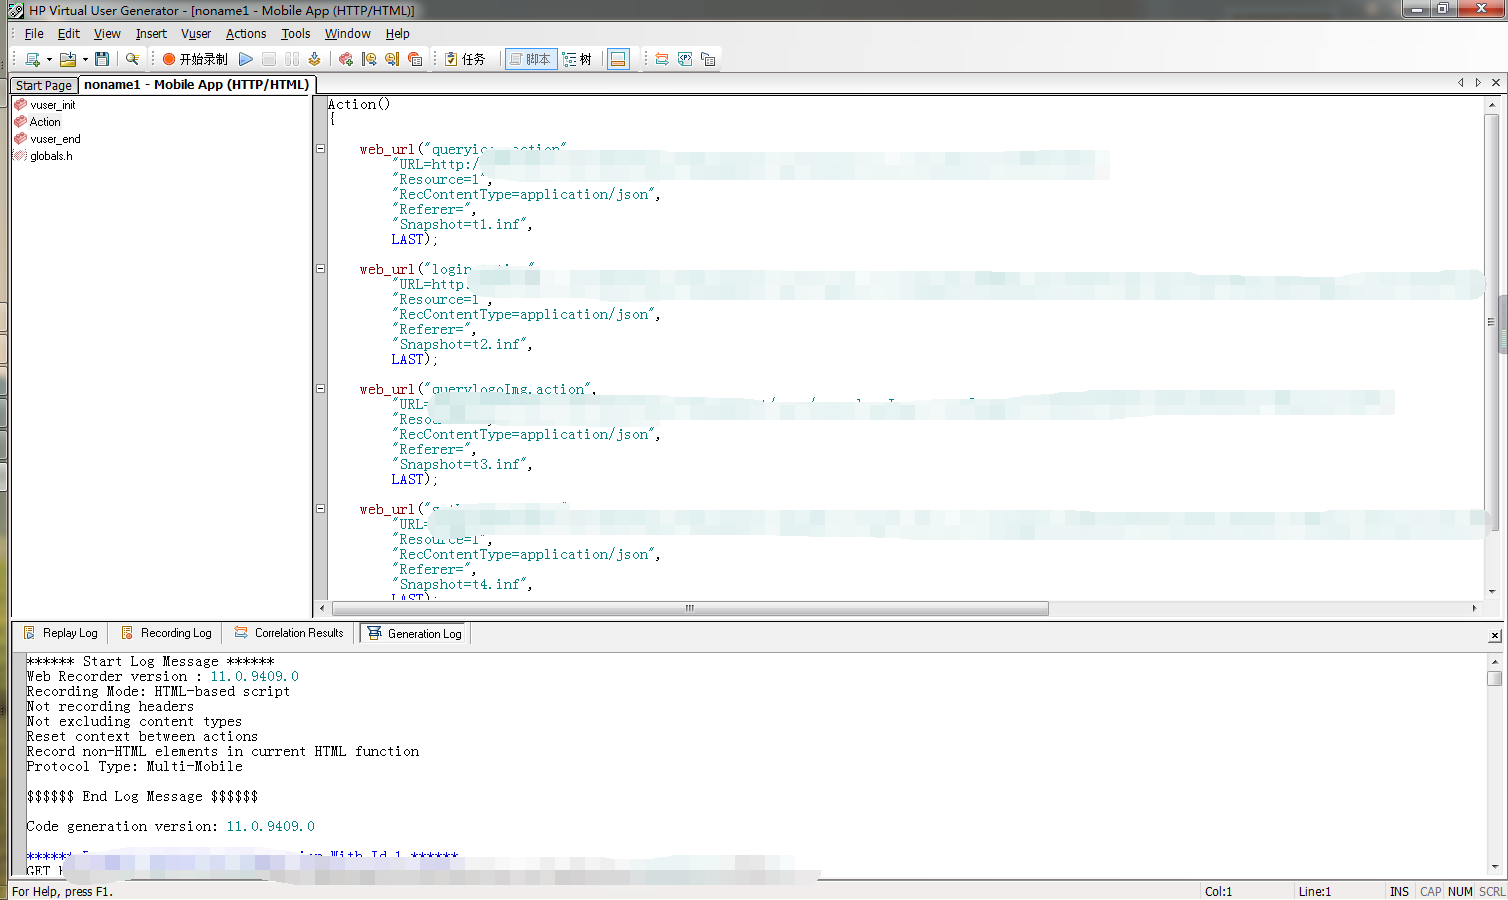This screenshot has width=1508, height=900.
Task: Open the Start Page tab
Action: (x=44, y=85)
